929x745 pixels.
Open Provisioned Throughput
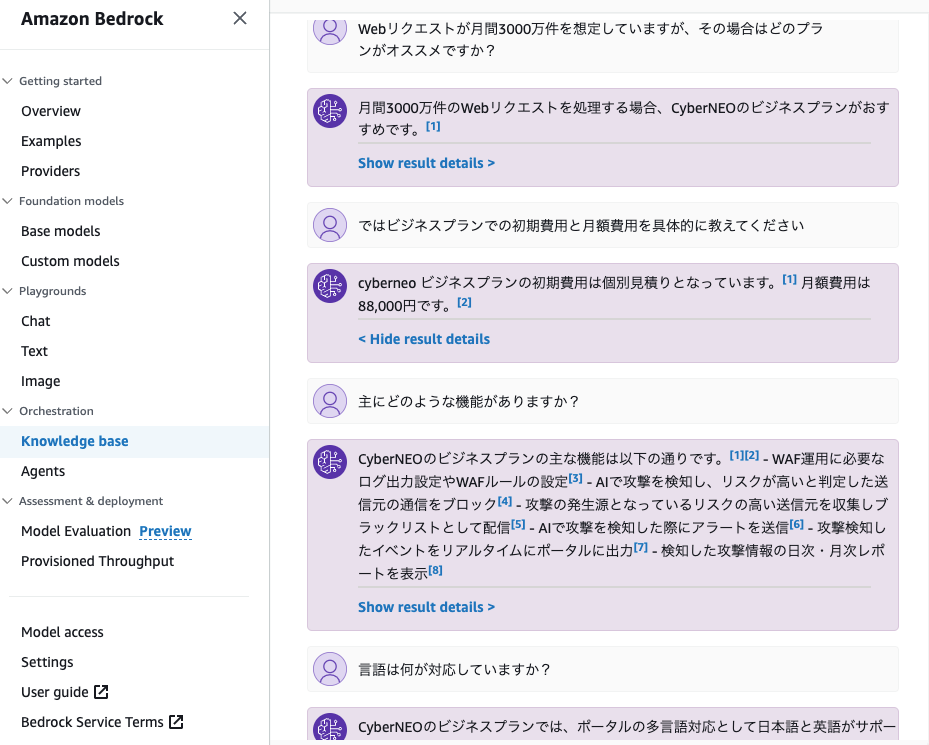97,561
